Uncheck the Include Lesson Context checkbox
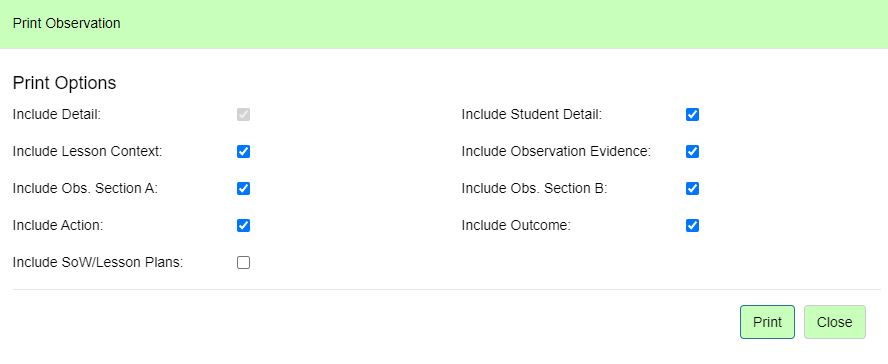Viewport: 888px width, 364px height. pyautogui.click(x=244, y=152)
